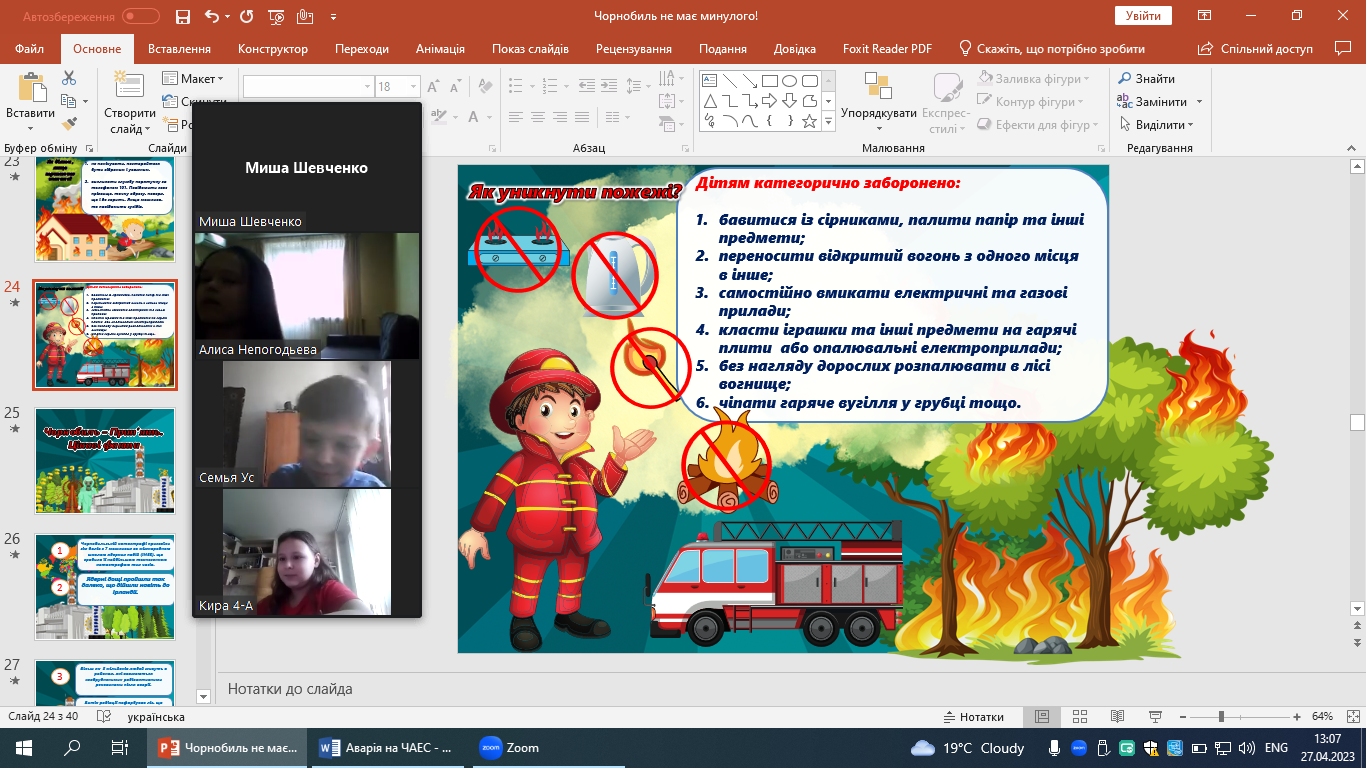Open Reading View from the status bar
Screen dimensions: 1366x768
(1115, 717)
